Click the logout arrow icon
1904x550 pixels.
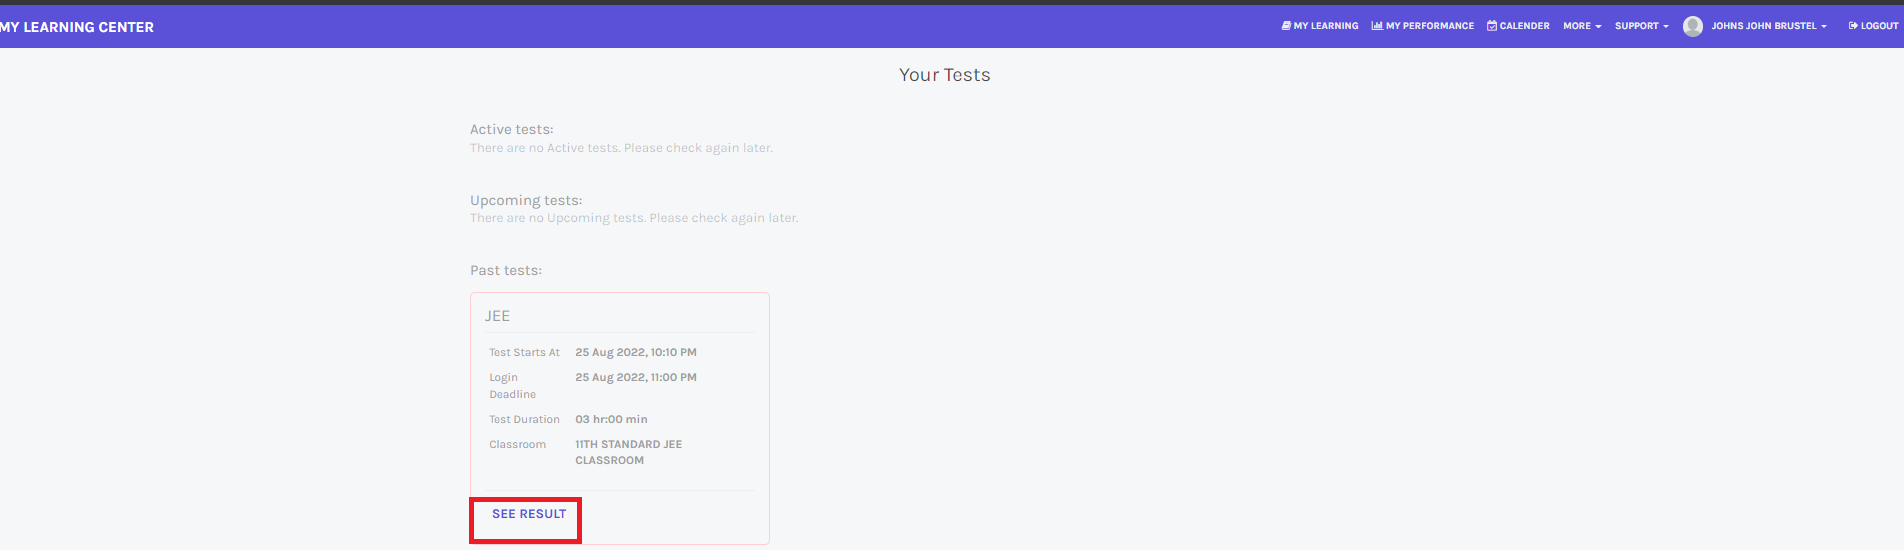point(1853,26)
